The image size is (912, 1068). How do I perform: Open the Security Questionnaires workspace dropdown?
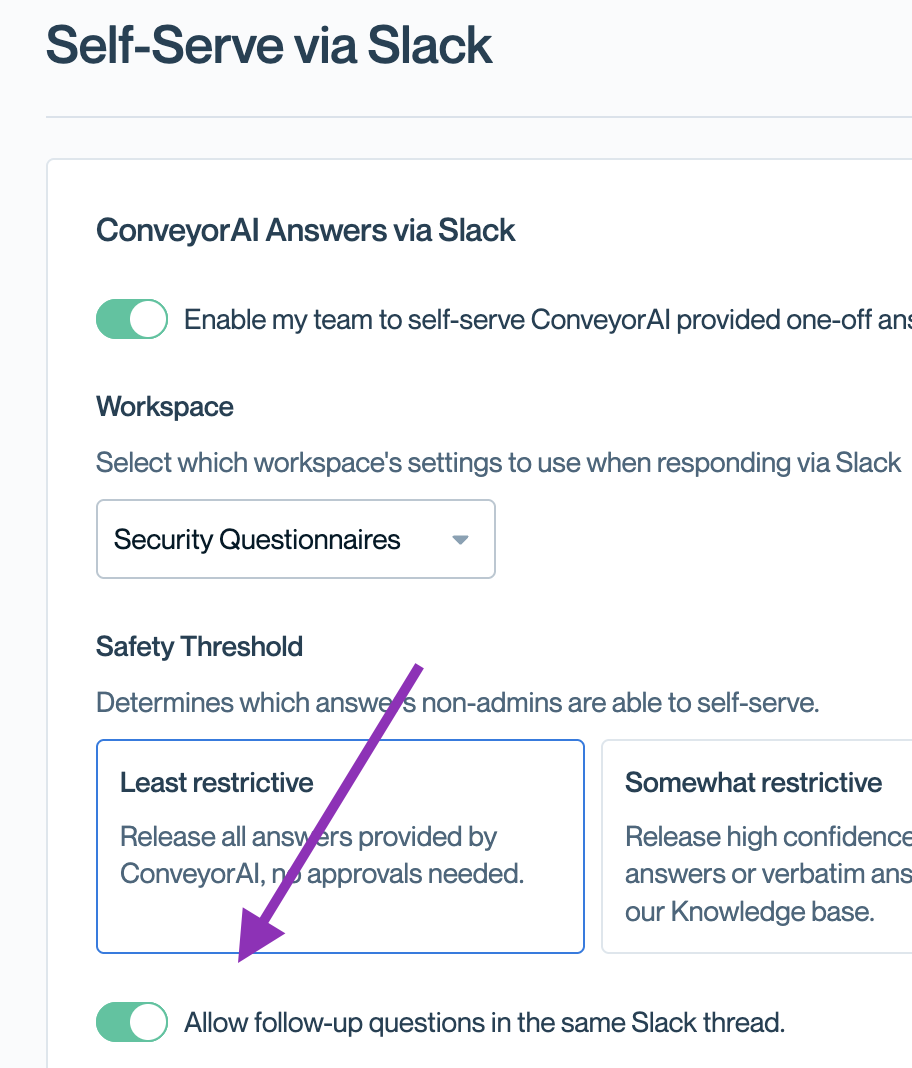pyautogui.click(x=296, y=539)
